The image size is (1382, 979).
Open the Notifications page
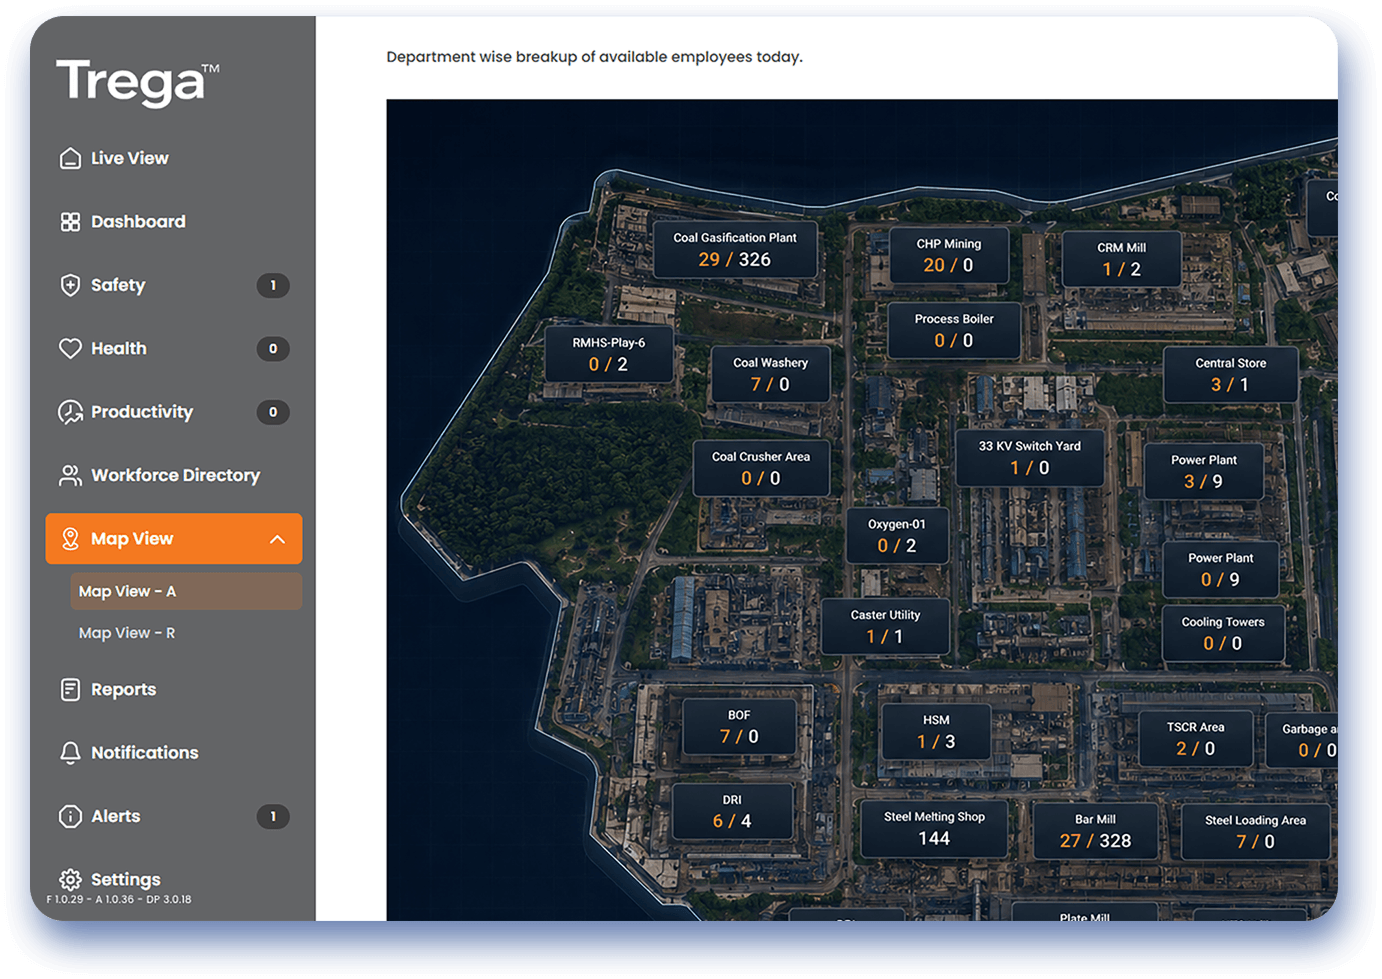click(174, 753)
